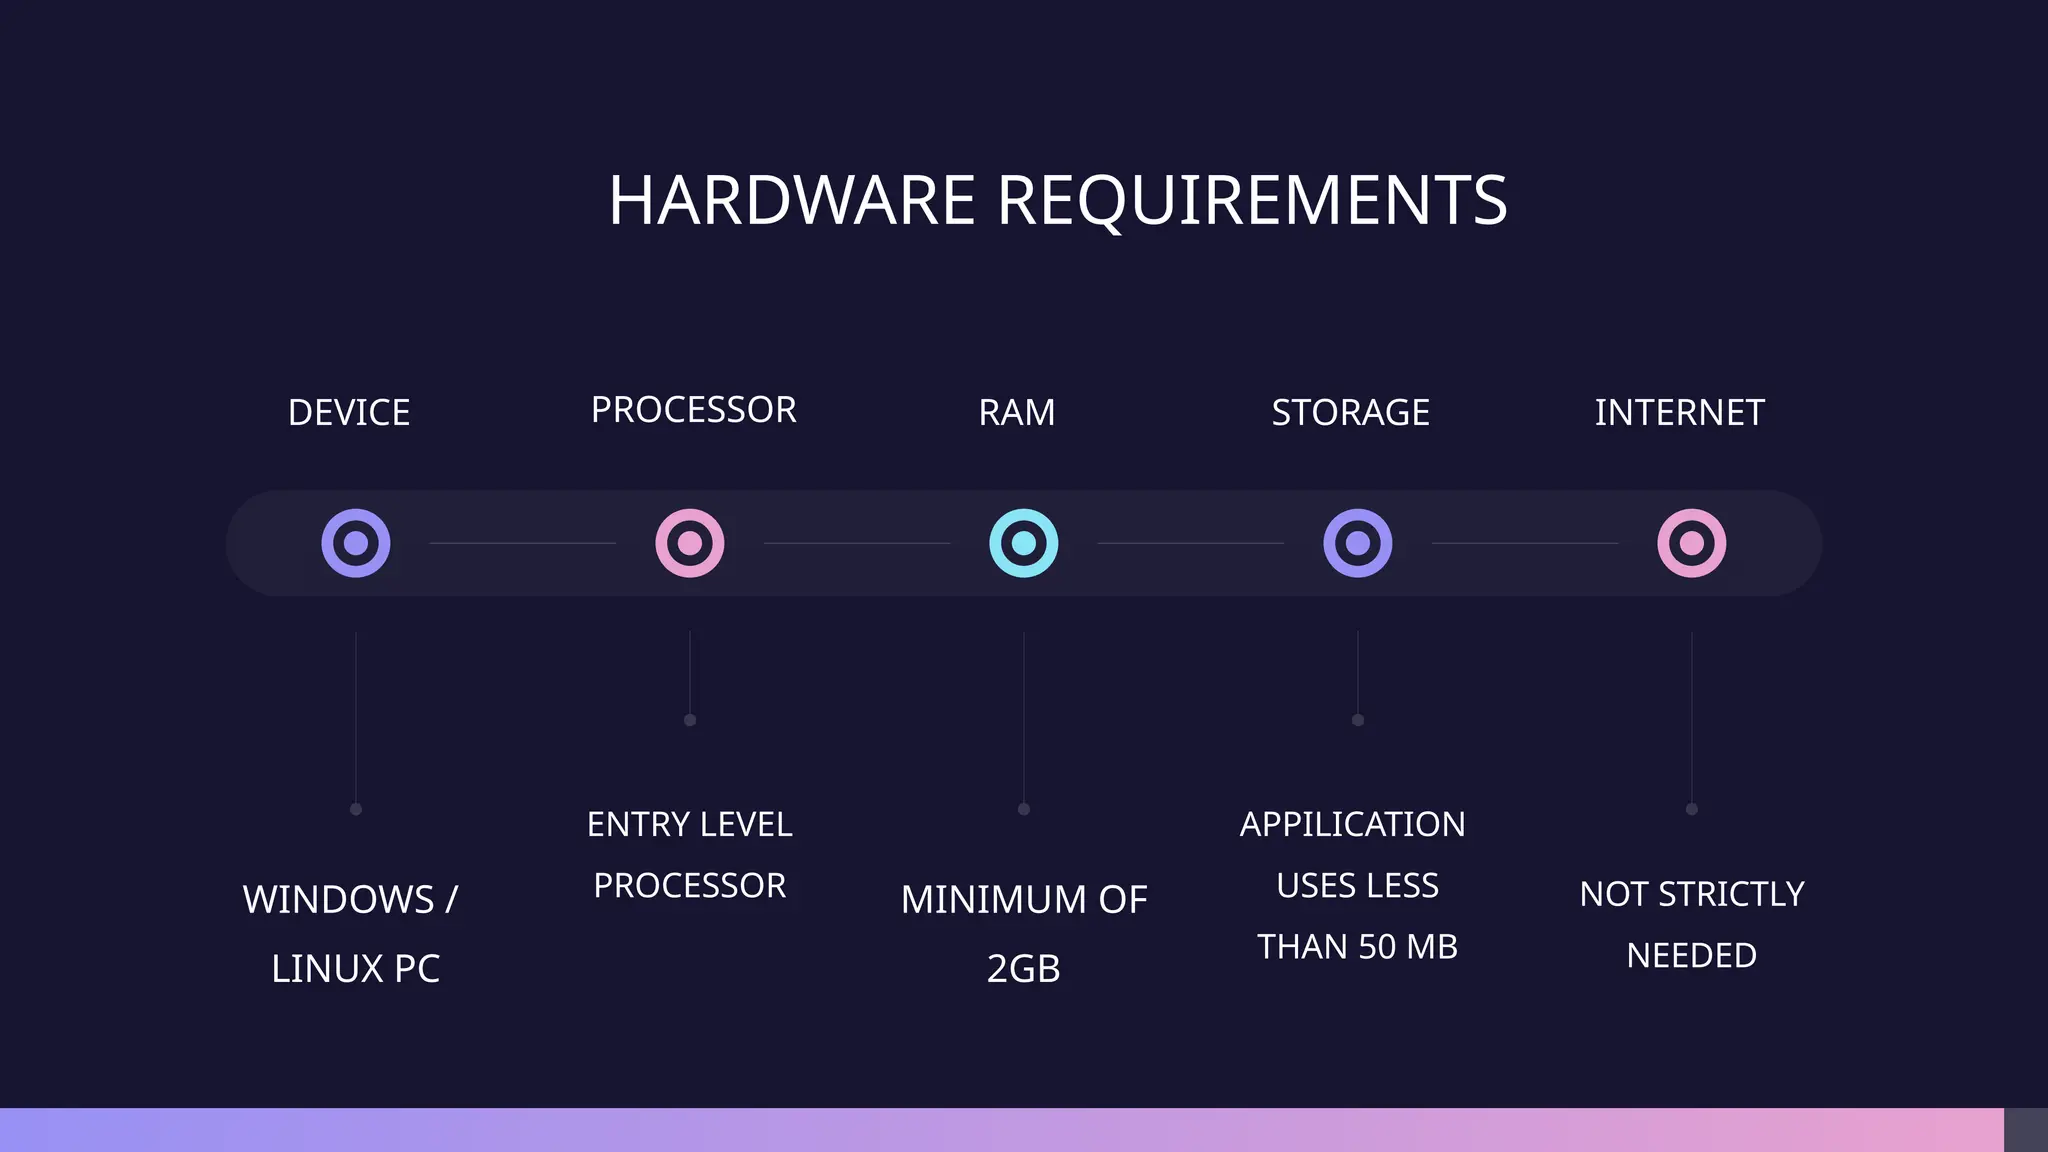Select the DEVICE heading label
The image size is (2048, 1152).
(349, 412)
